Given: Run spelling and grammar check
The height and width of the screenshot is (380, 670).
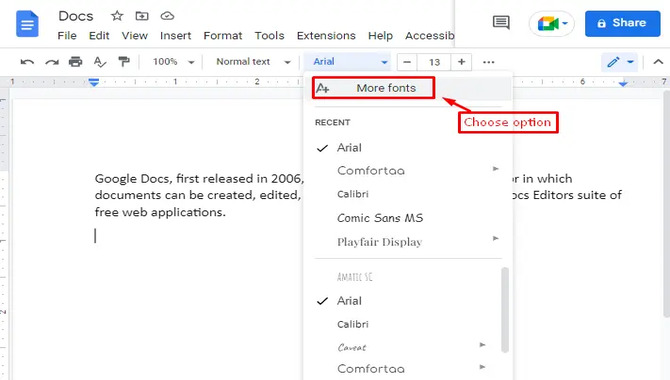Looking at the screenshot, I should (x=100, y=62).
